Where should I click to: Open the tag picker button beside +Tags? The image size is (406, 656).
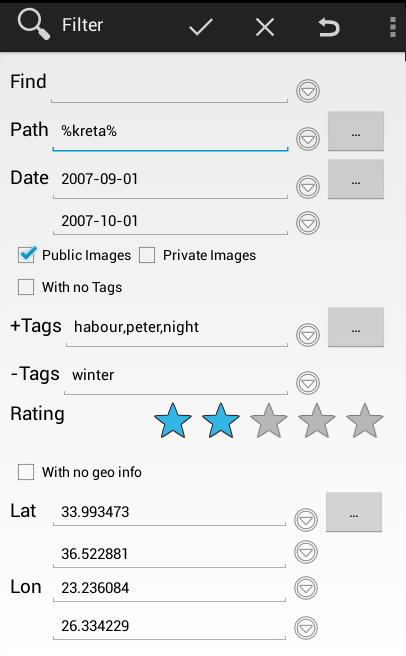point(356,327)
